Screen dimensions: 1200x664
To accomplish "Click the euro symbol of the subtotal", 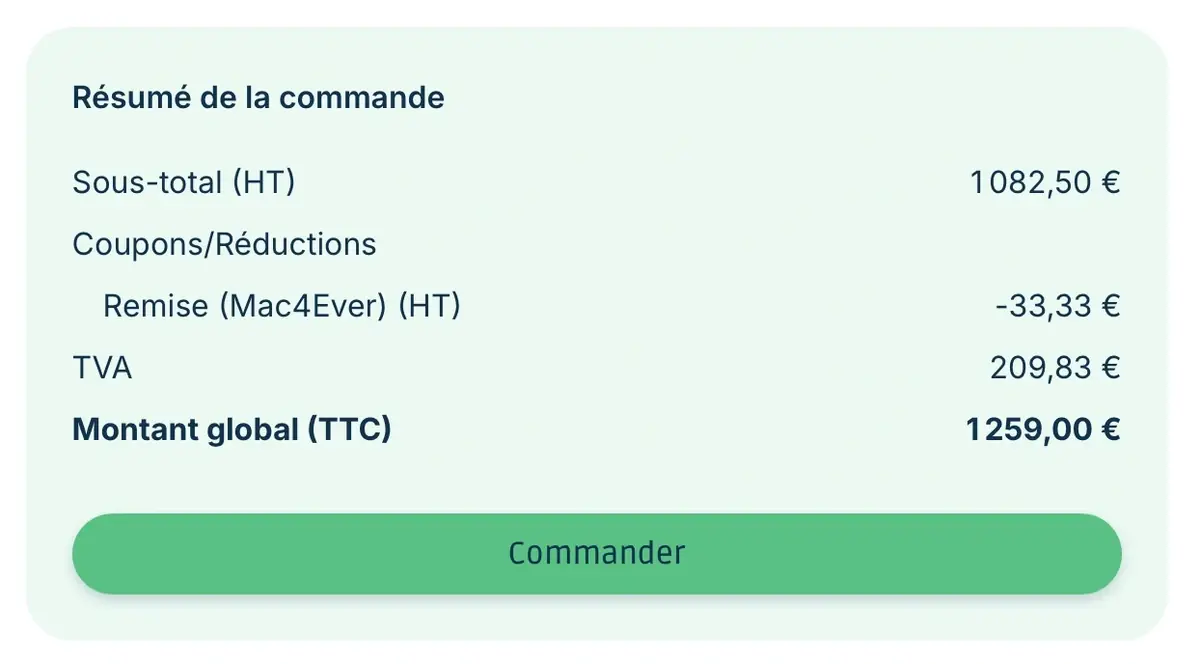I will [x=1108, y=183].
